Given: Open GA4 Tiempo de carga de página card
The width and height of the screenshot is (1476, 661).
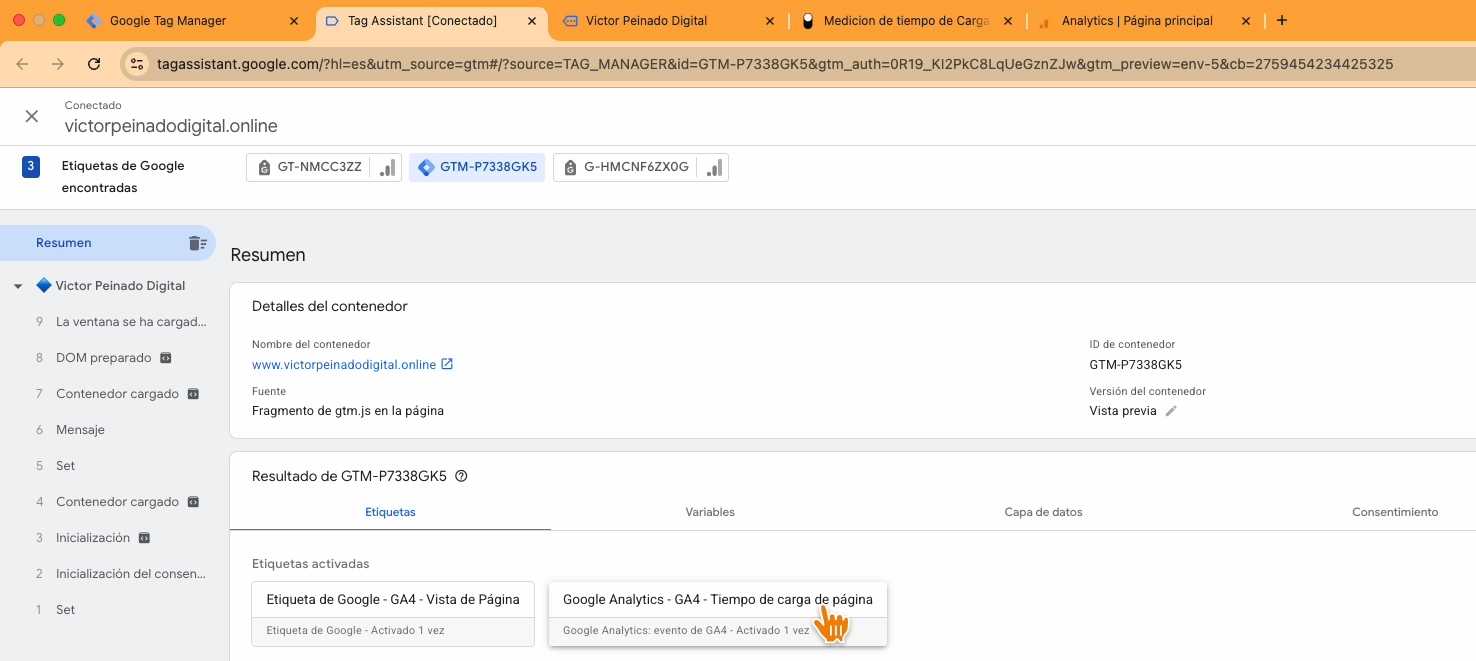Looking at the screenshot, I should tap(718, 614).
